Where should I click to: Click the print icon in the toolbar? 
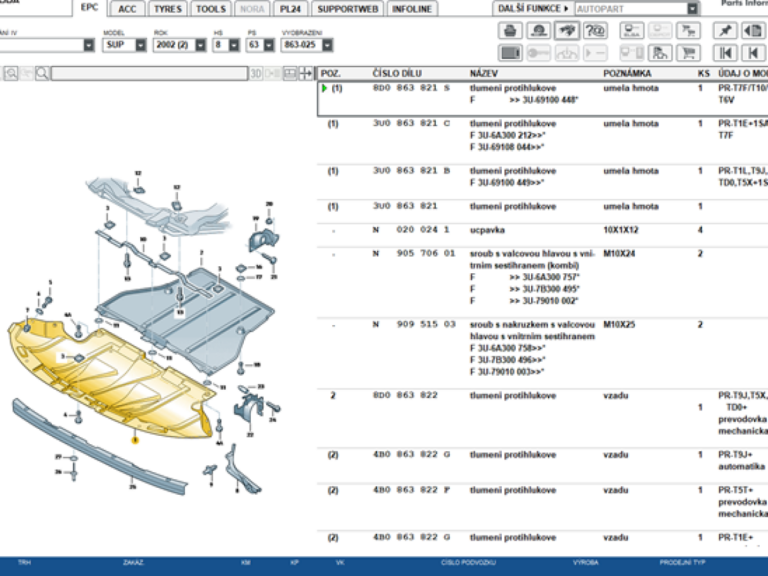tap(510, 31)
